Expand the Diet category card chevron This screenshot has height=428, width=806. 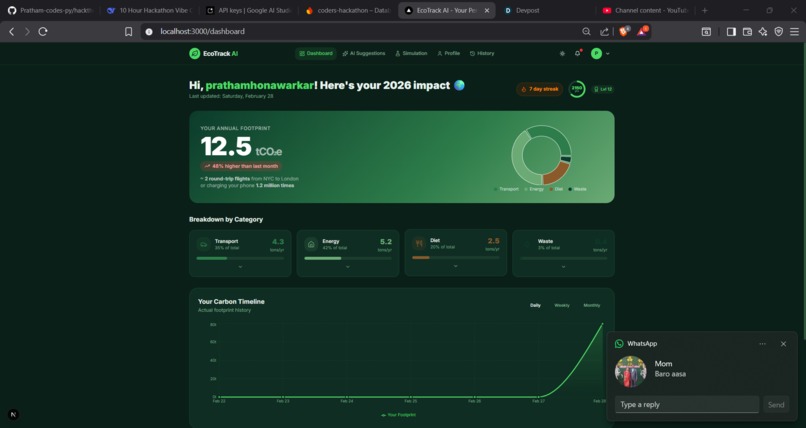coord(455,266)
